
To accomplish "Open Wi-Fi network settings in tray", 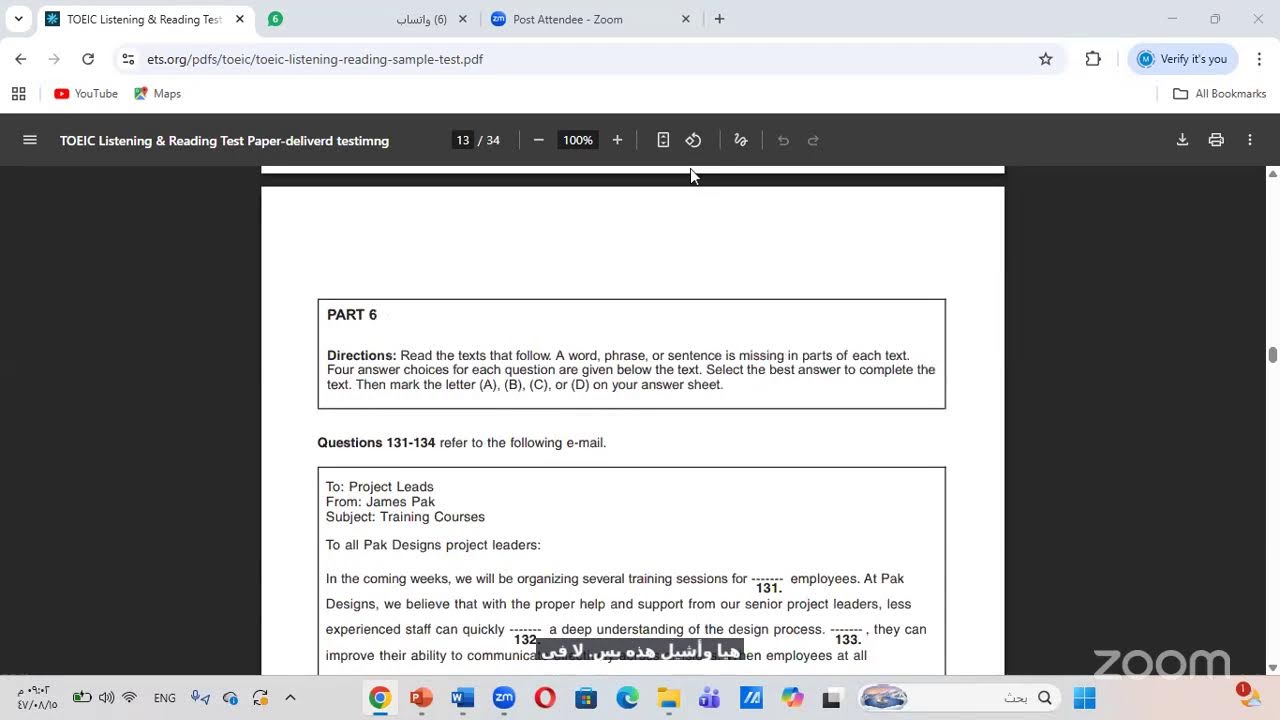I will click(129, 698).
